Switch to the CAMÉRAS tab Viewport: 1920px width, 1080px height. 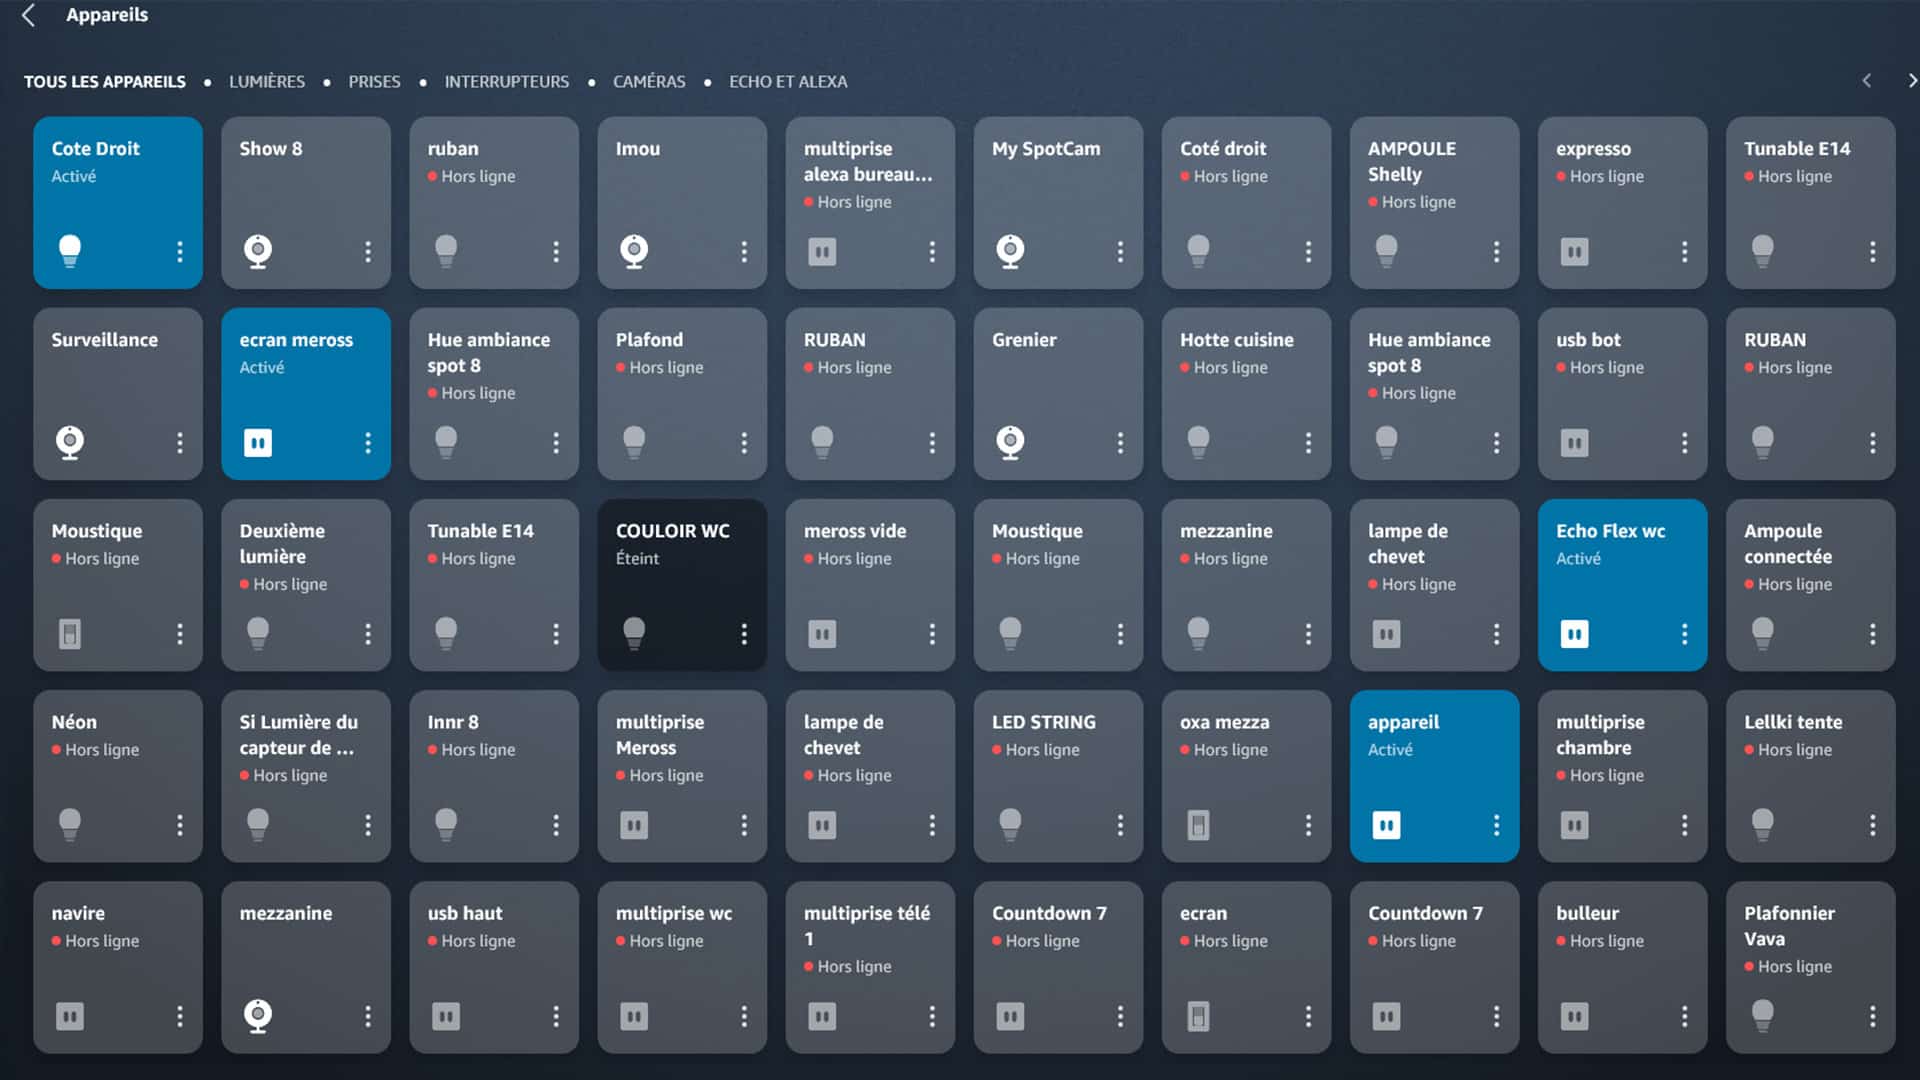pos(649,82)
